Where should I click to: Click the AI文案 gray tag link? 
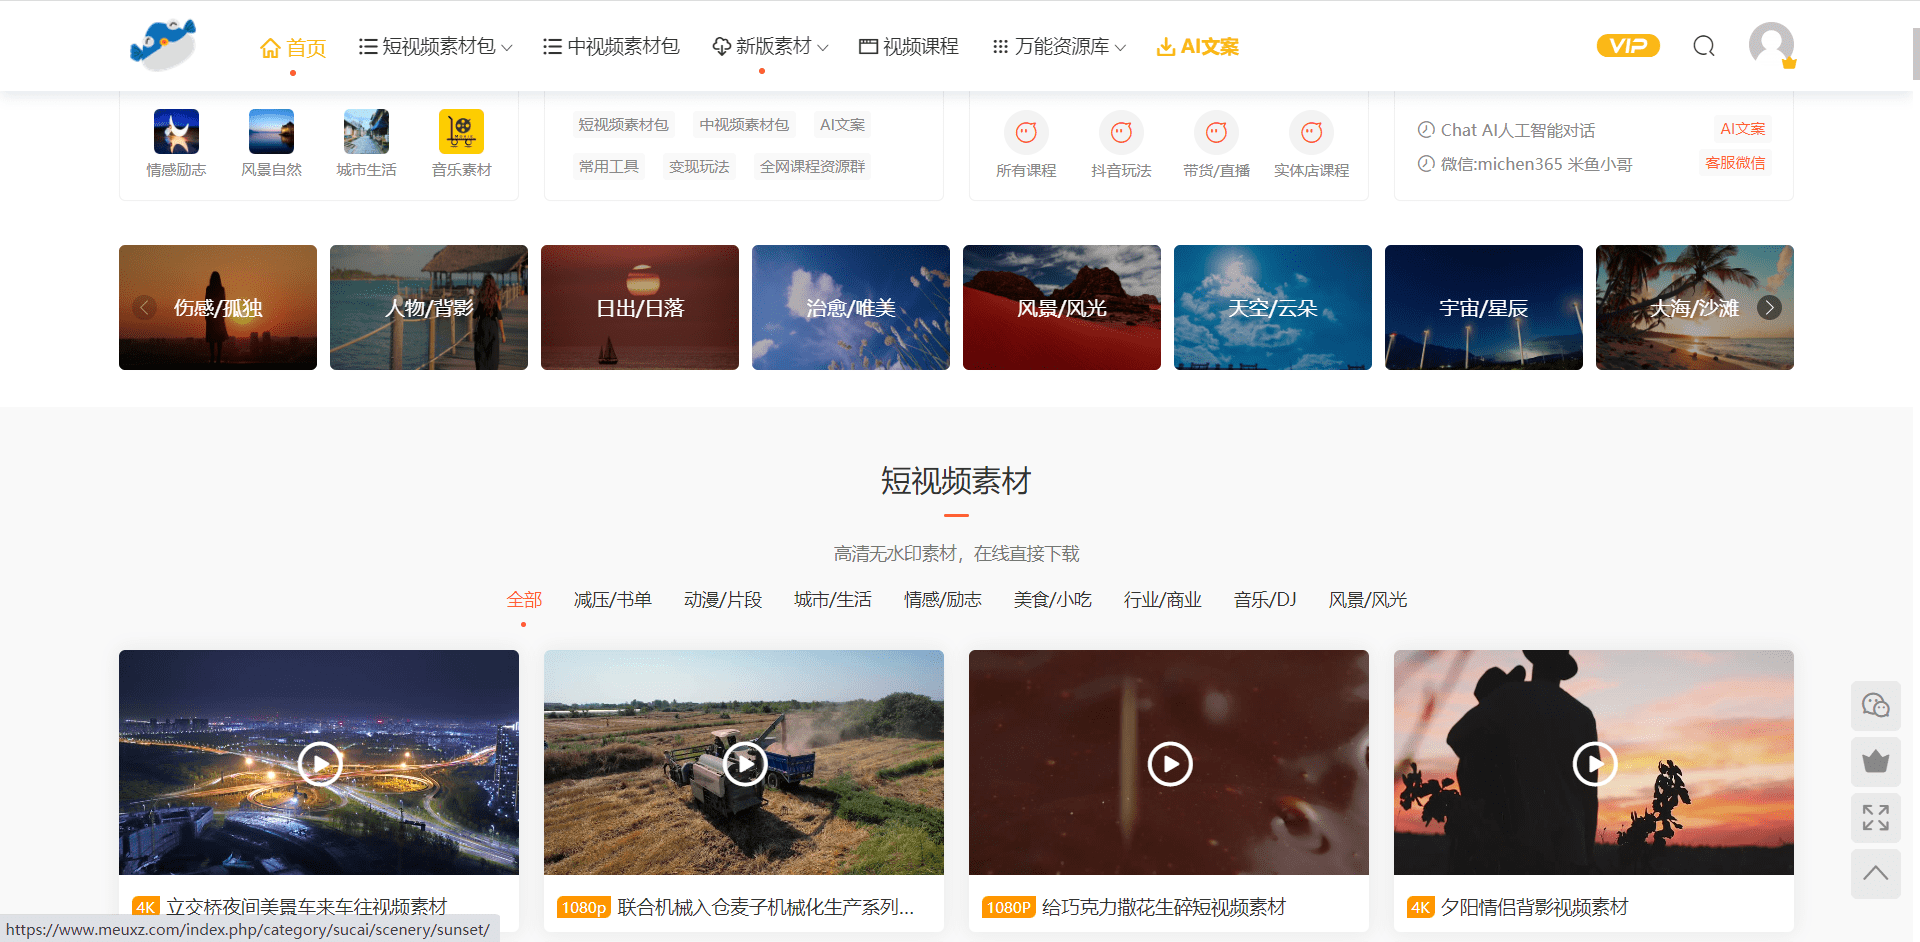842,125
